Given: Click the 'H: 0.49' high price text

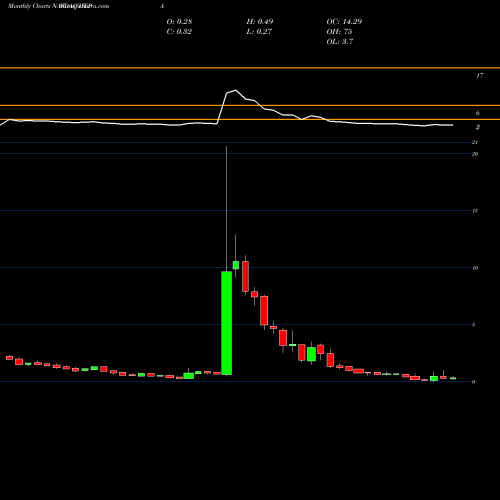Looking at the screenshot, I should pos(260,22).
